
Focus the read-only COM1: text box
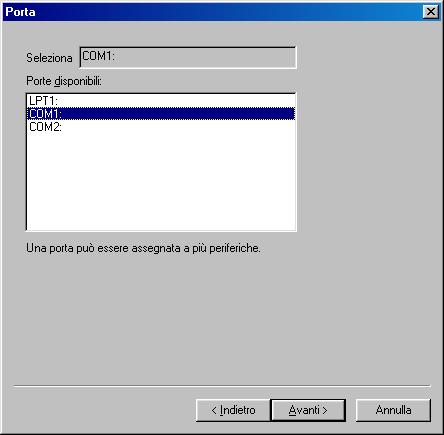tap(188, 58)
